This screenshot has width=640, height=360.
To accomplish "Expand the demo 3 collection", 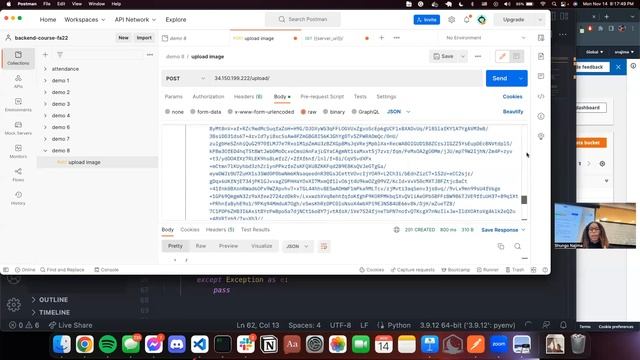I will 45,104.
